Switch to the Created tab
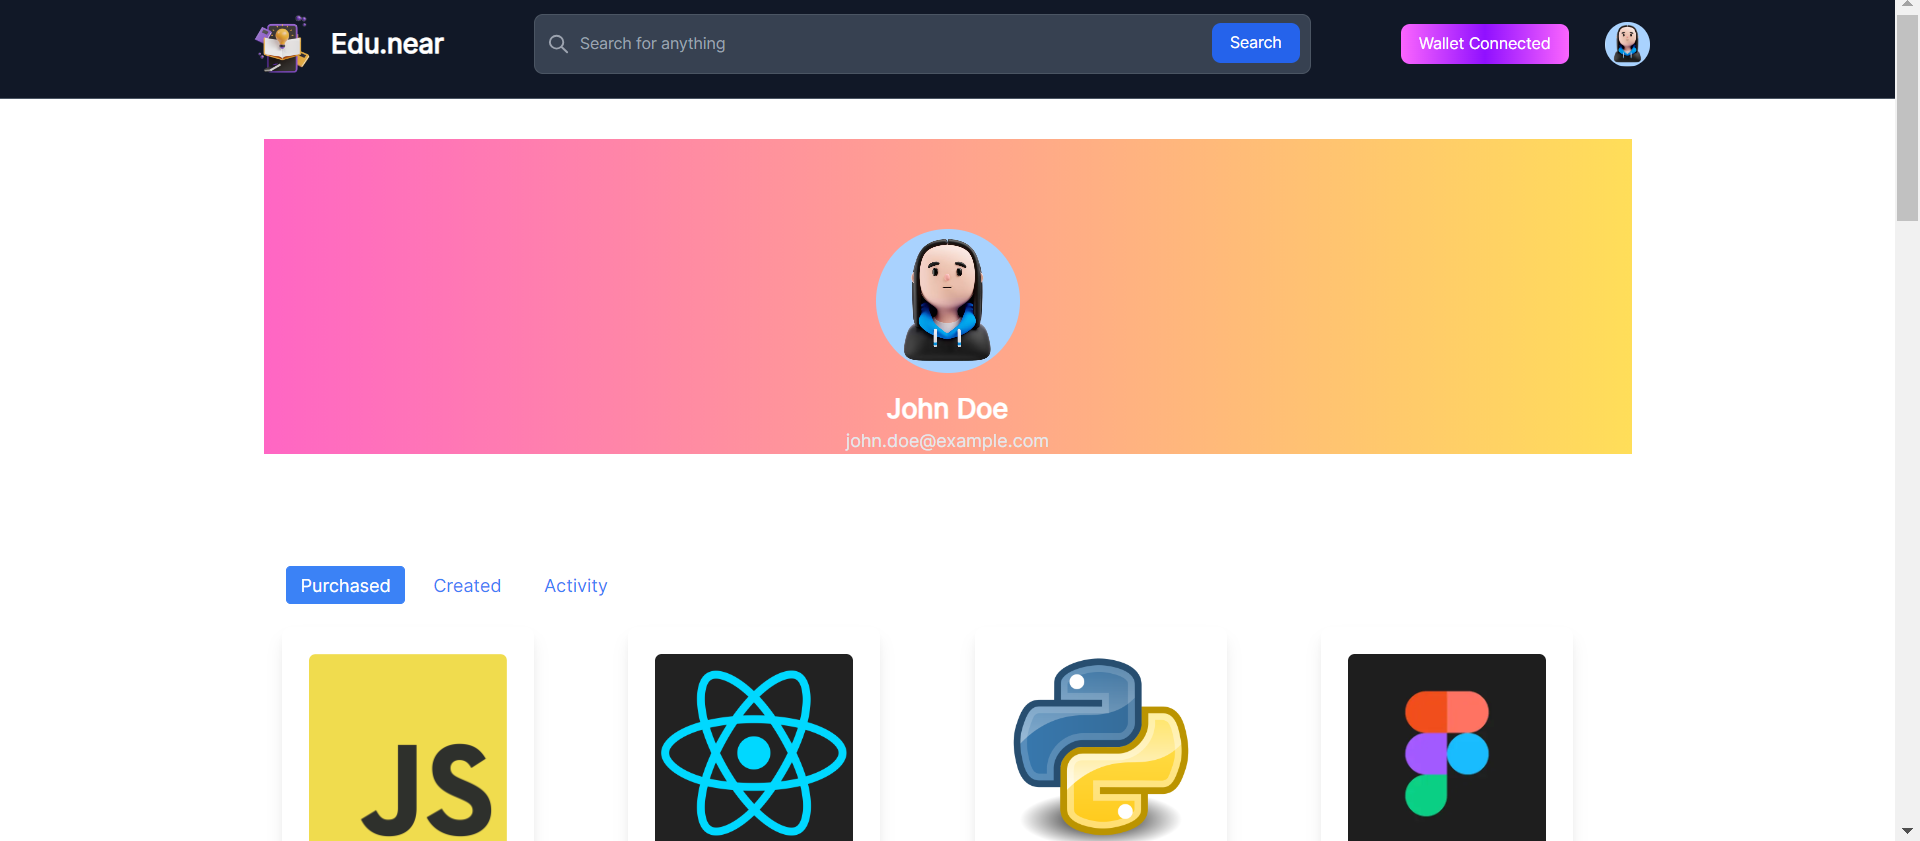Screen dimensions: 1920x841 467,585
